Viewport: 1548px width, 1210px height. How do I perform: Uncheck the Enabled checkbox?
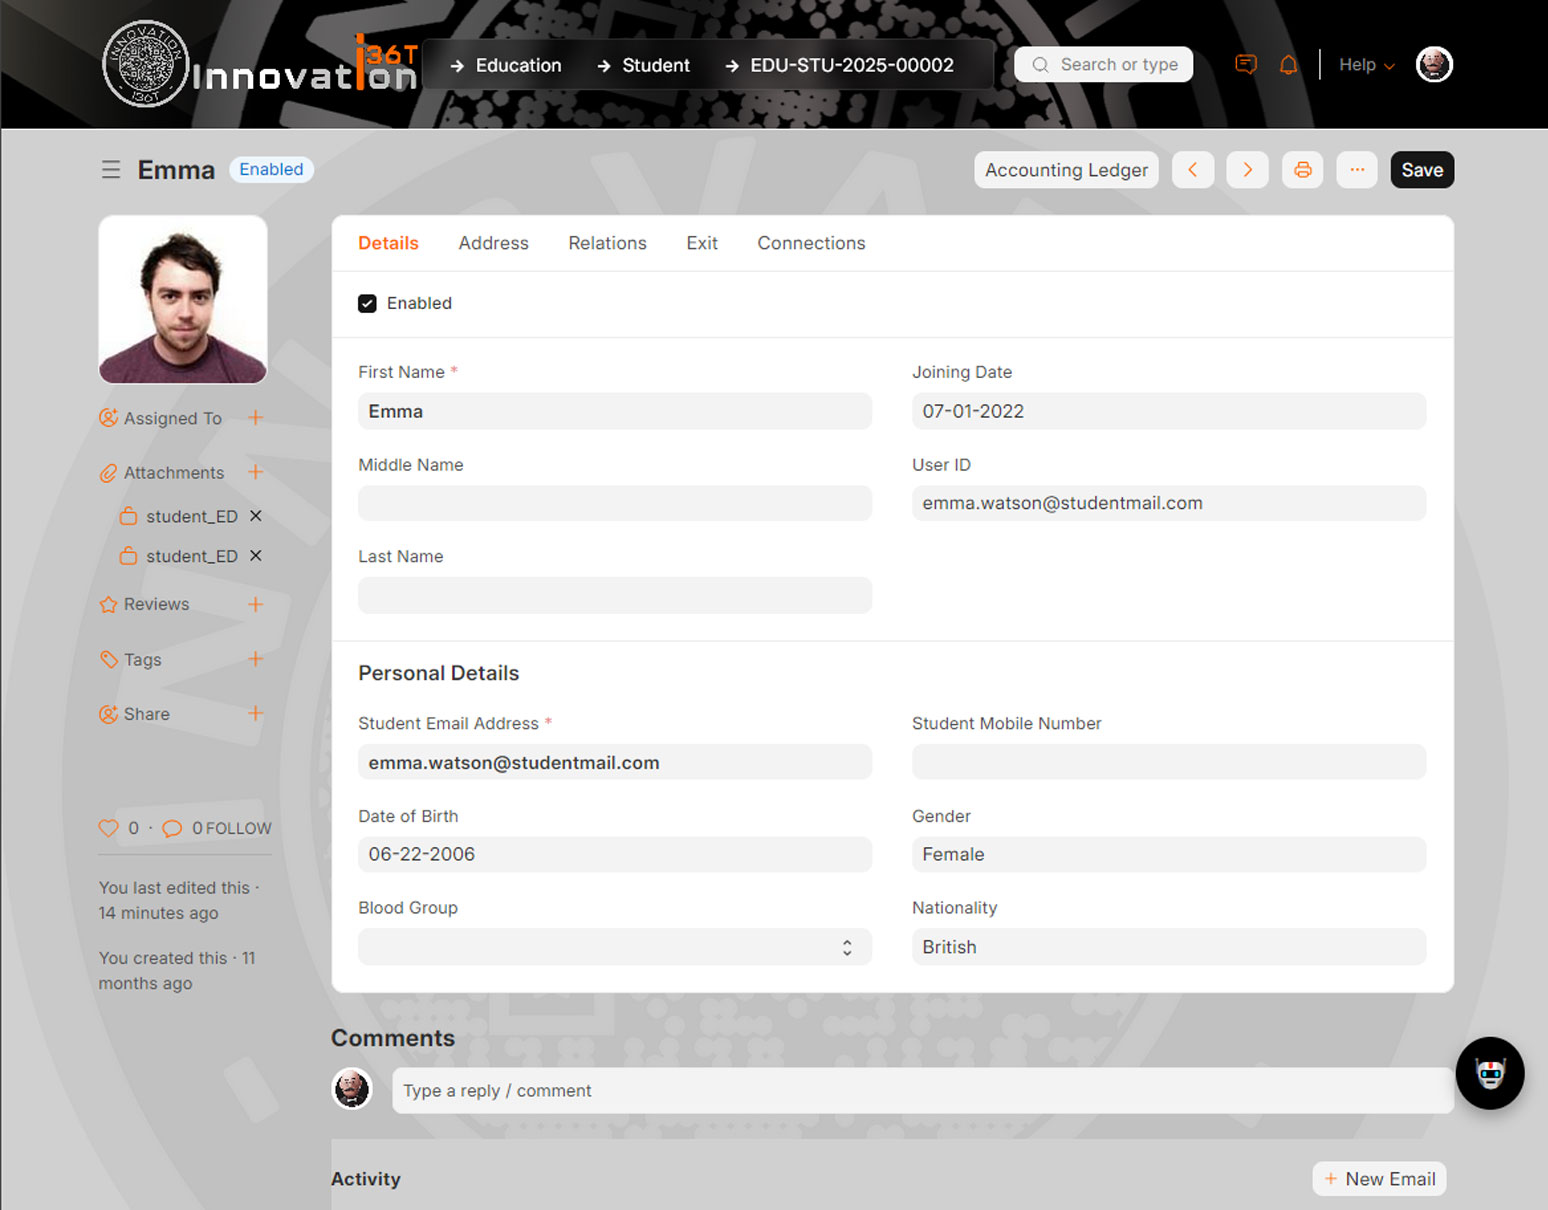click(x=368, y=303)
